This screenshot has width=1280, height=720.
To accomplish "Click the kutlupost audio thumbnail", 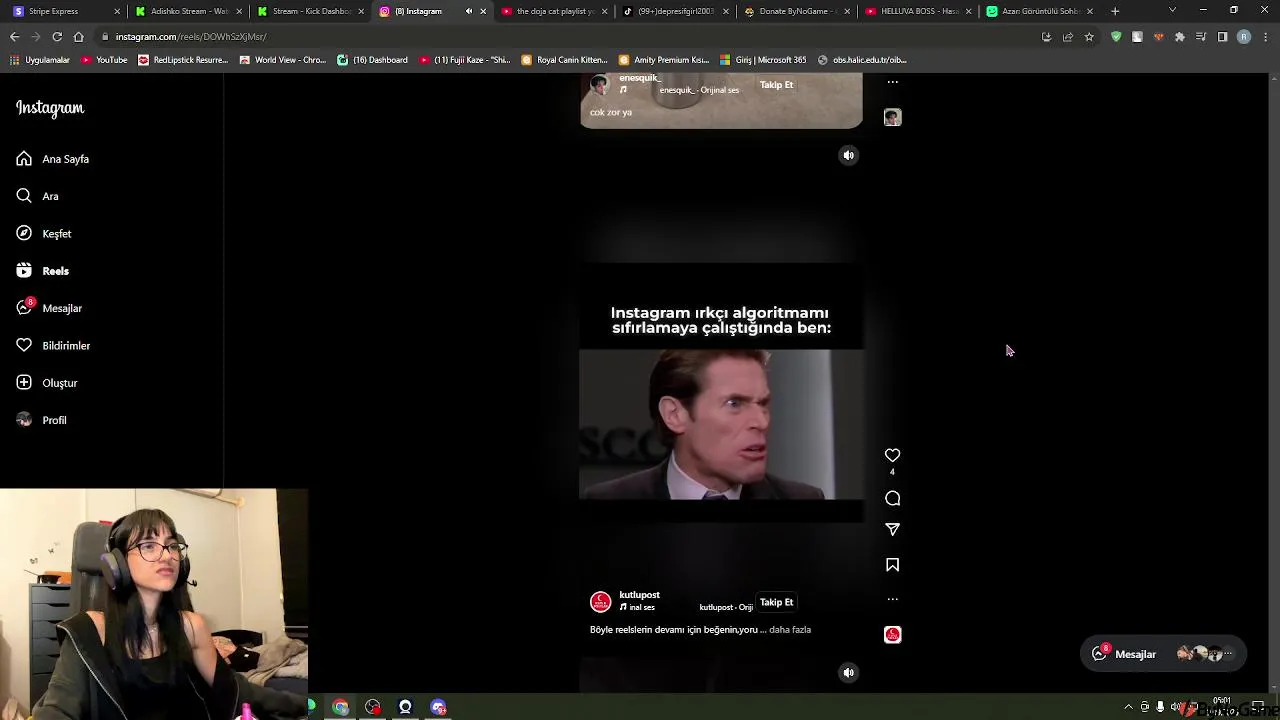I will pyautogui.click(x=892, y=635).
